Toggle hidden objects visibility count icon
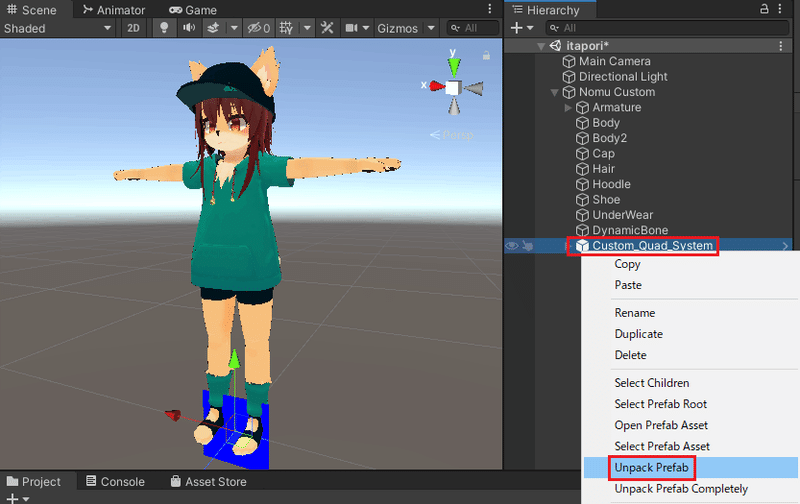Screen dimensions: 800x504 (x=259, y=28)
